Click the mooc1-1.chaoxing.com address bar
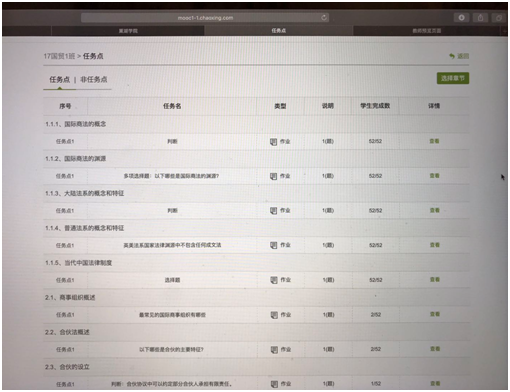510x392 pixels. 205,18
